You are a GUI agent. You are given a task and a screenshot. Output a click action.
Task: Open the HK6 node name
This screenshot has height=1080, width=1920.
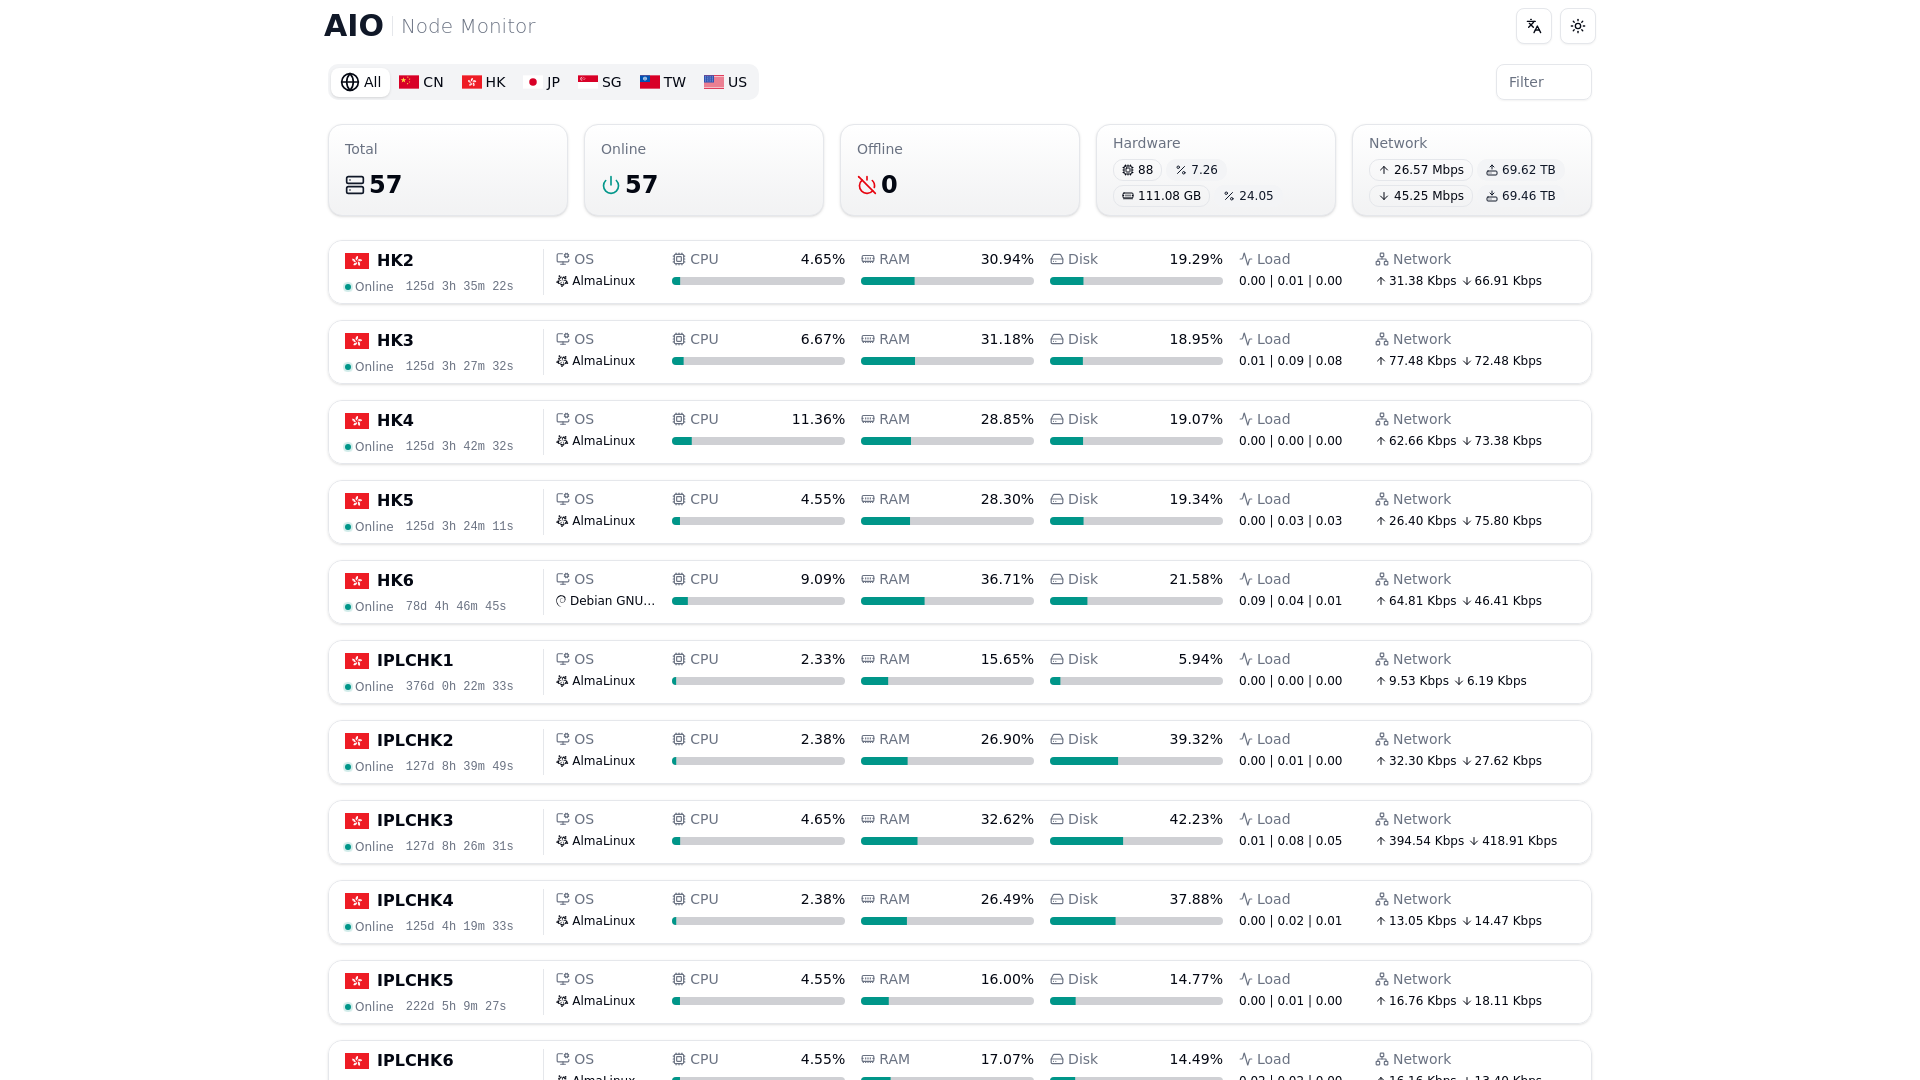[x=395, y=580]
